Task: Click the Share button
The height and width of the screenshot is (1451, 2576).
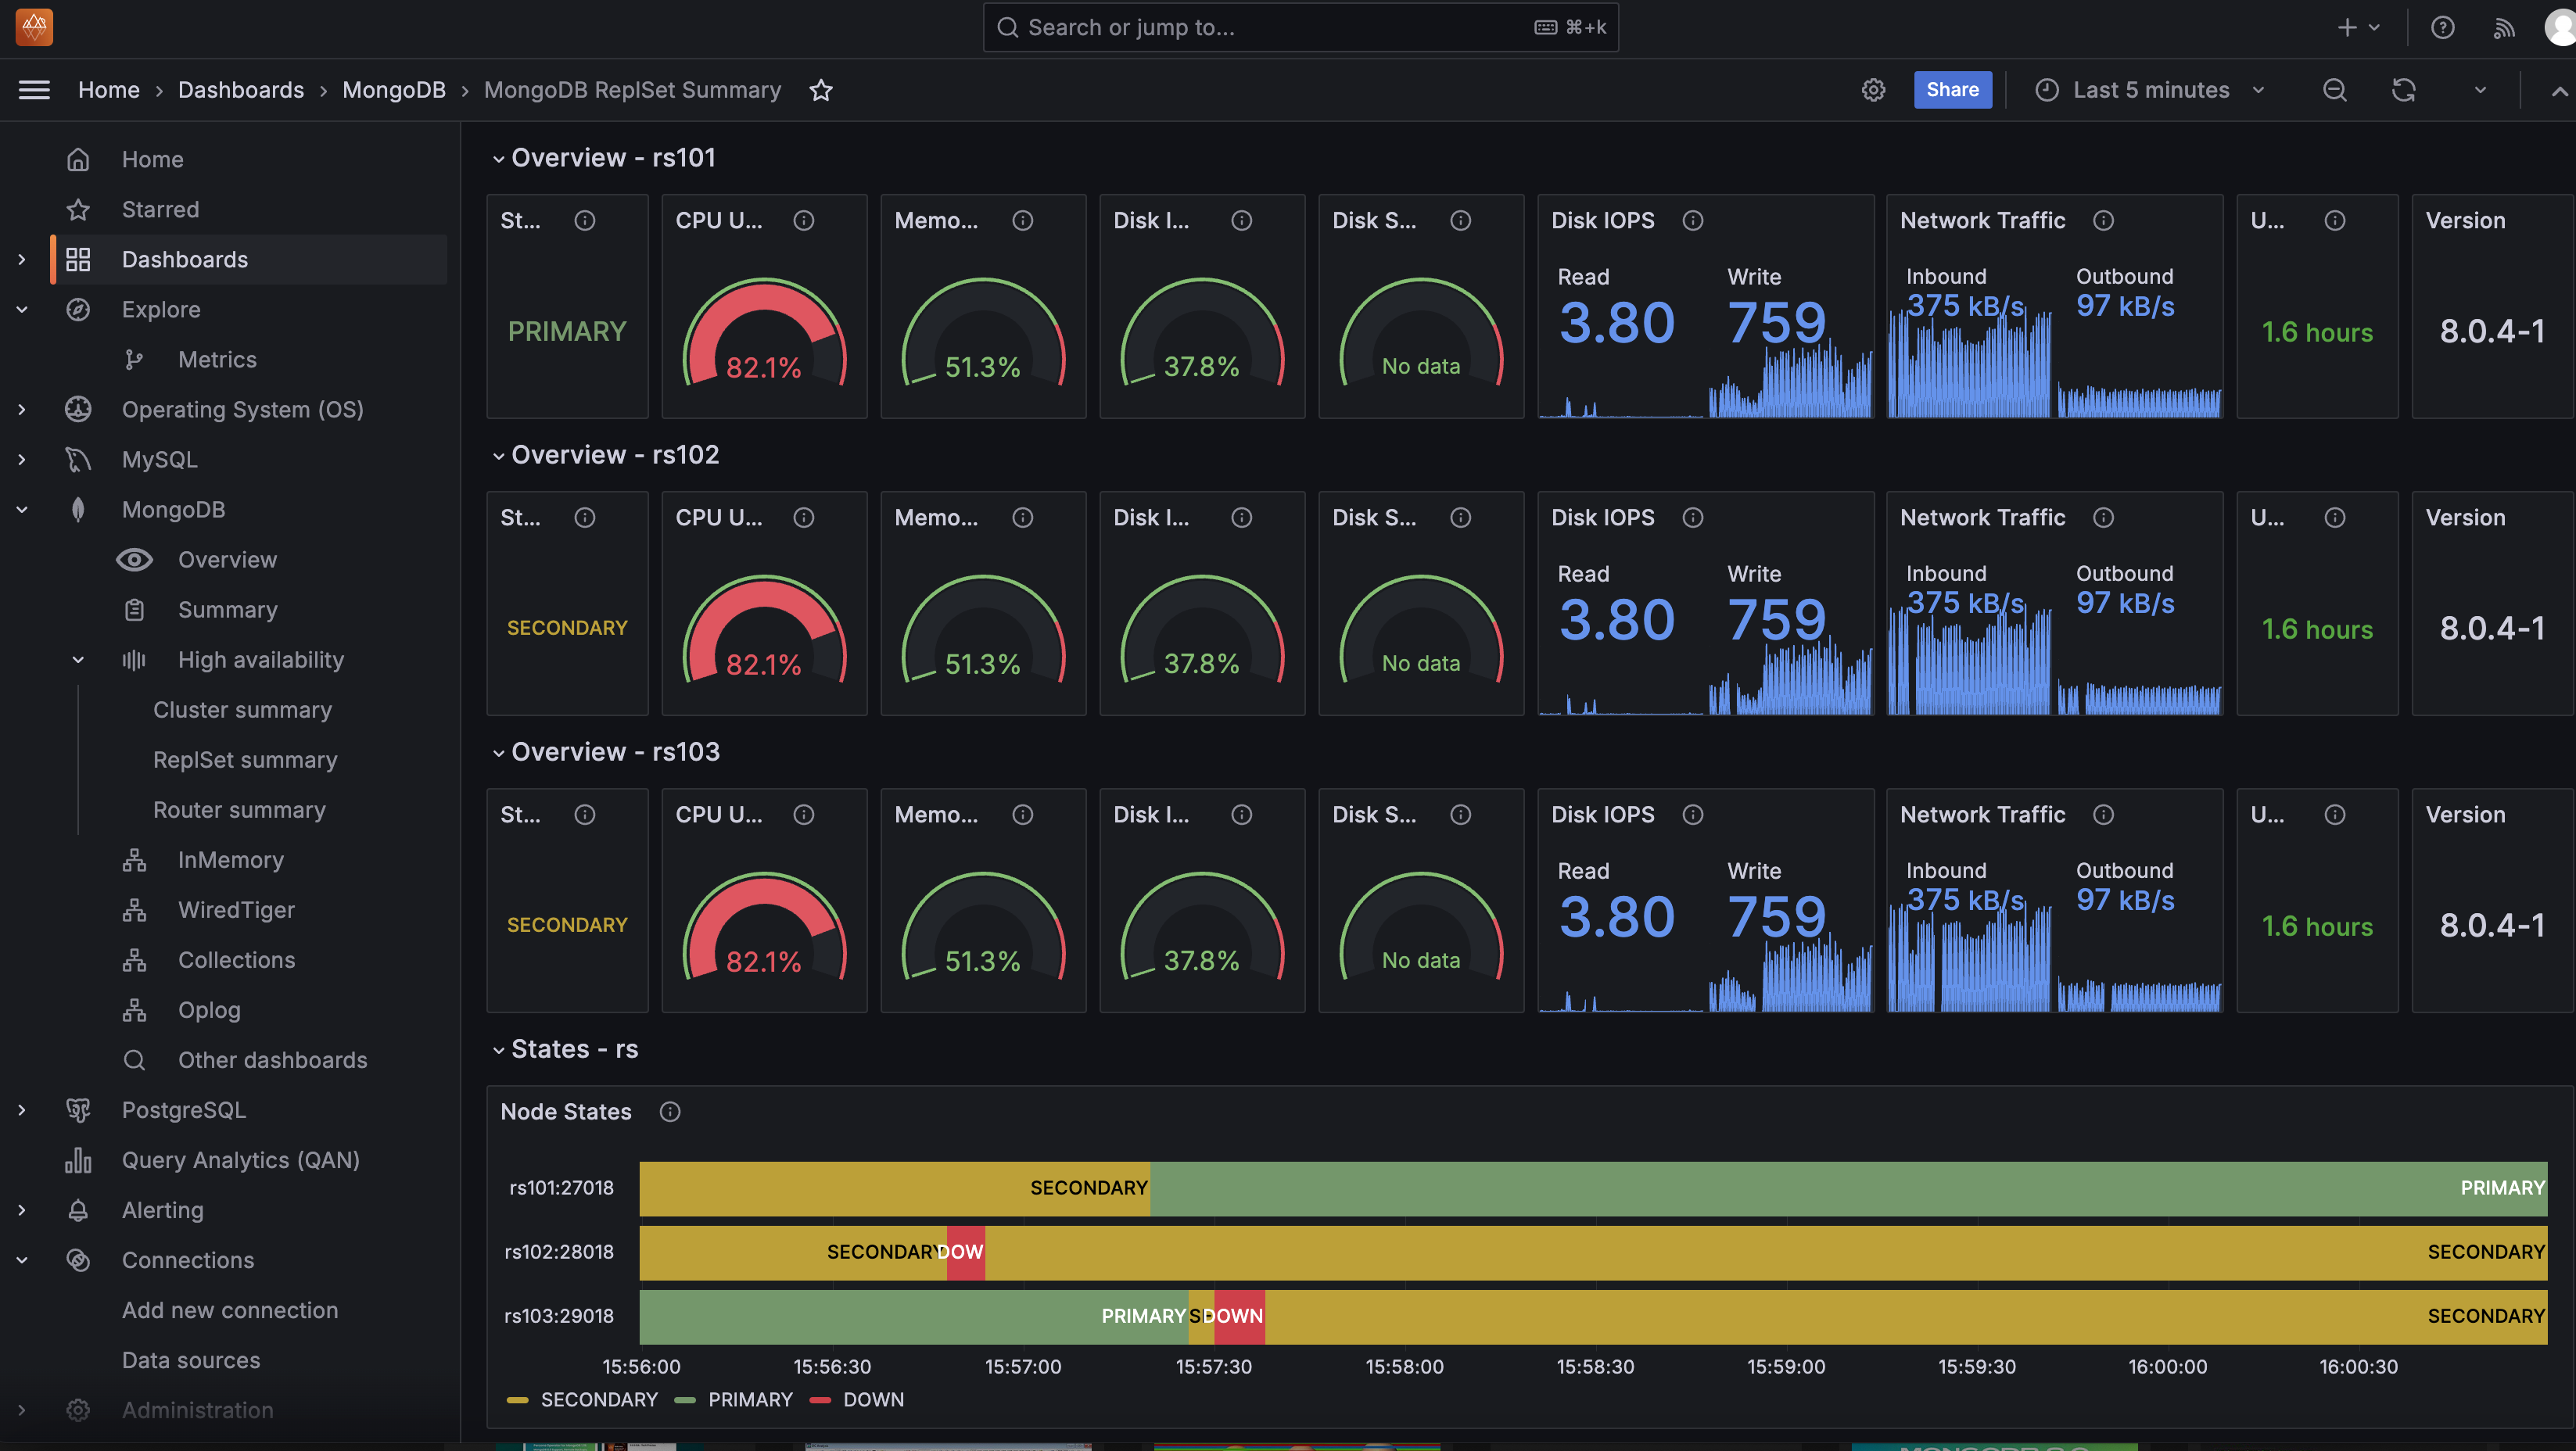Action: [1952, 90]
